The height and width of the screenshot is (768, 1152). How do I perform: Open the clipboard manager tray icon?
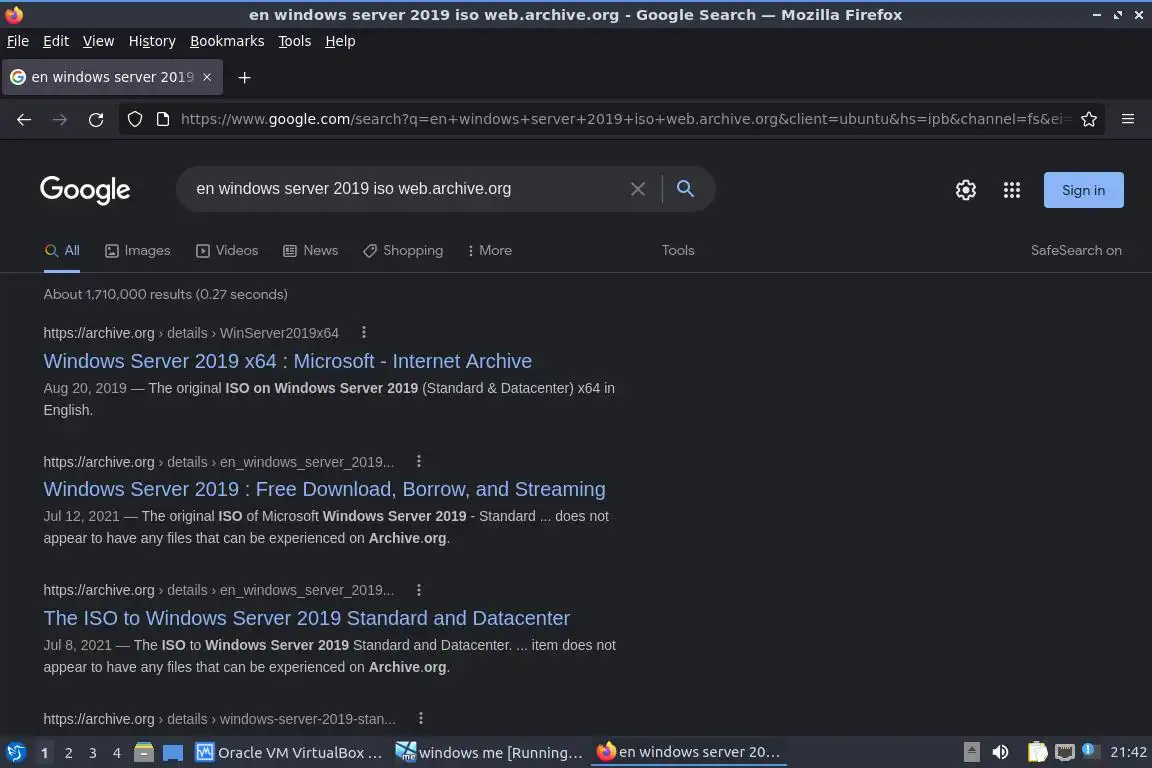pos(1037,752)
